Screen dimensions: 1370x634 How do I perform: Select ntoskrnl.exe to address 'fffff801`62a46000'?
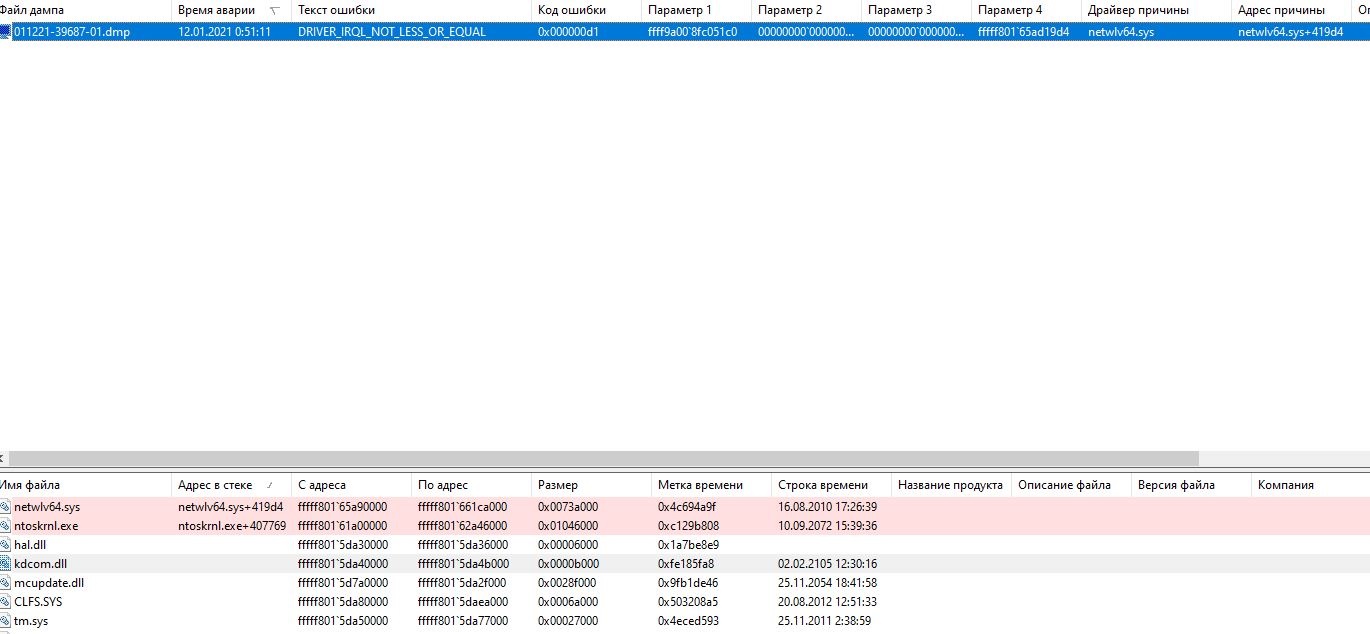(462, 526)
